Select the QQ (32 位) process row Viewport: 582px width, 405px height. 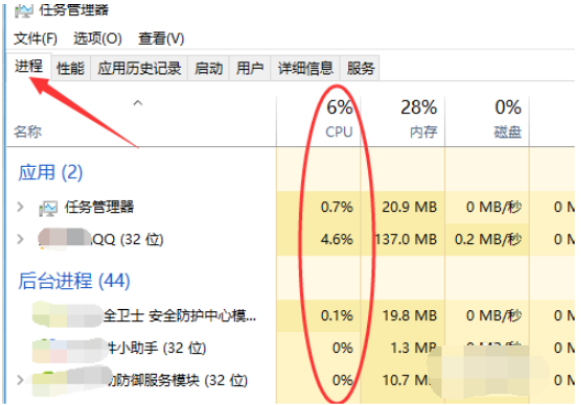coord(291,239)
